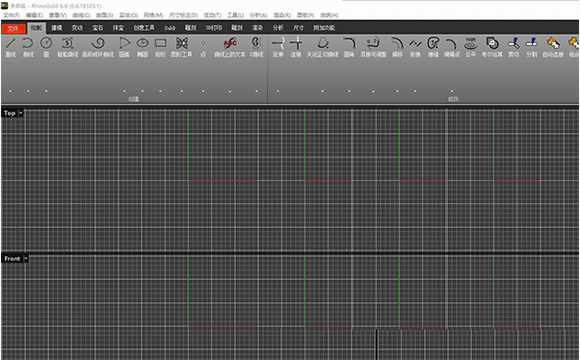Choose the symmetry butterfly tool icon
The height and width of the screenshot is (360, 580).
click(x=182, y=43)
